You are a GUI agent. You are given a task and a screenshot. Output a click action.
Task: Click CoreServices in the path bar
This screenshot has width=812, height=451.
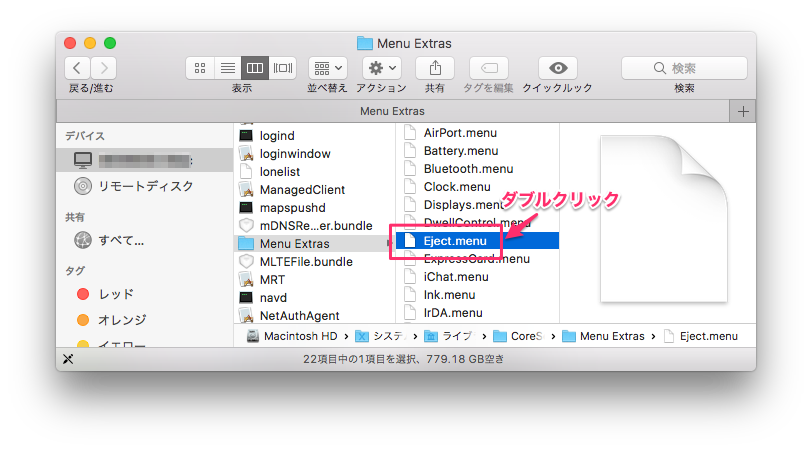(x=518, y=336)
